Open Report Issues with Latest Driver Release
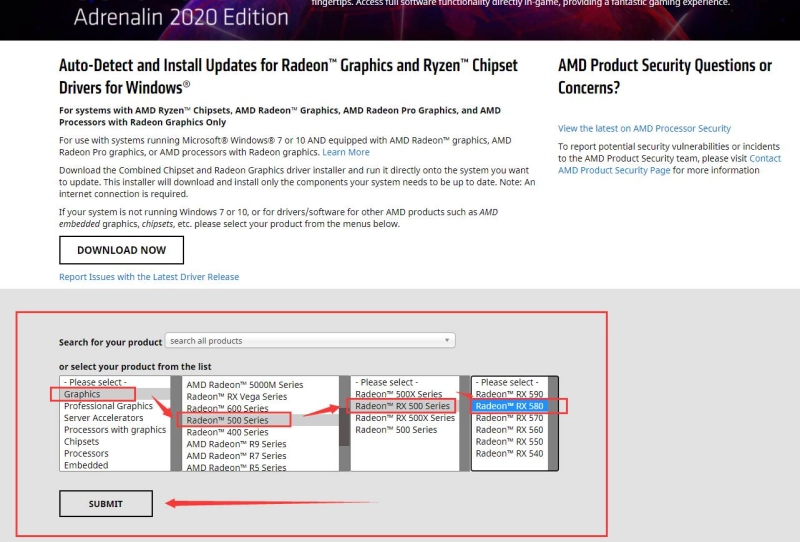Image resolution: width=800 pixels, height=542 pixels. (149, 277)
